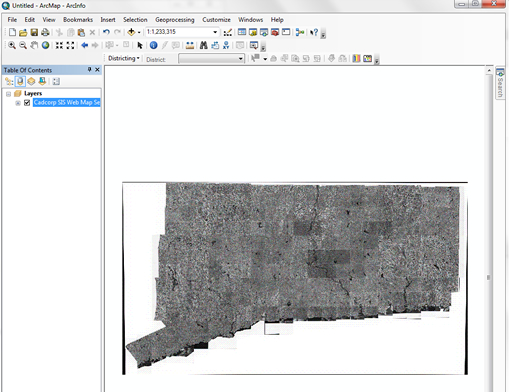Open the Create Viewer Window tool
This screenshot has height=392, width=509.
coord(254,45)
